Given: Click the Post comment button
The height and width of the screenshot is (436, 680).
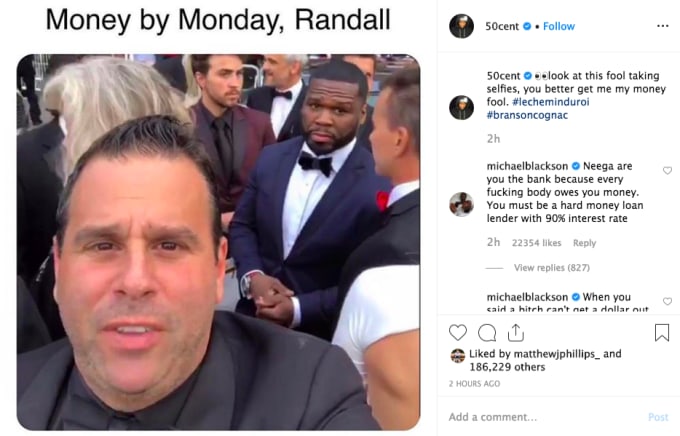Looking at the screenshot, I should pos(658,417).
